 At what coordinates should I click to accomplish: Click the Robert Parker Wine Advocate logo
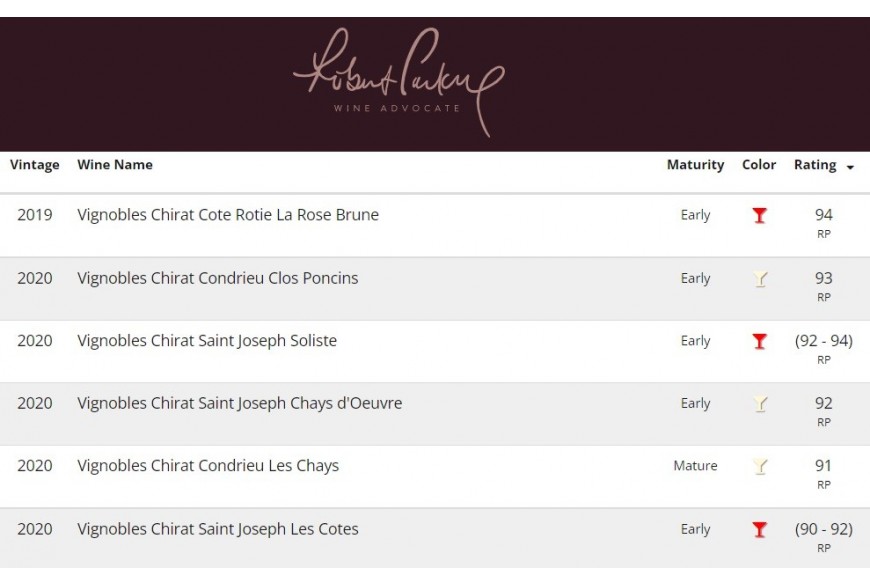398,82
